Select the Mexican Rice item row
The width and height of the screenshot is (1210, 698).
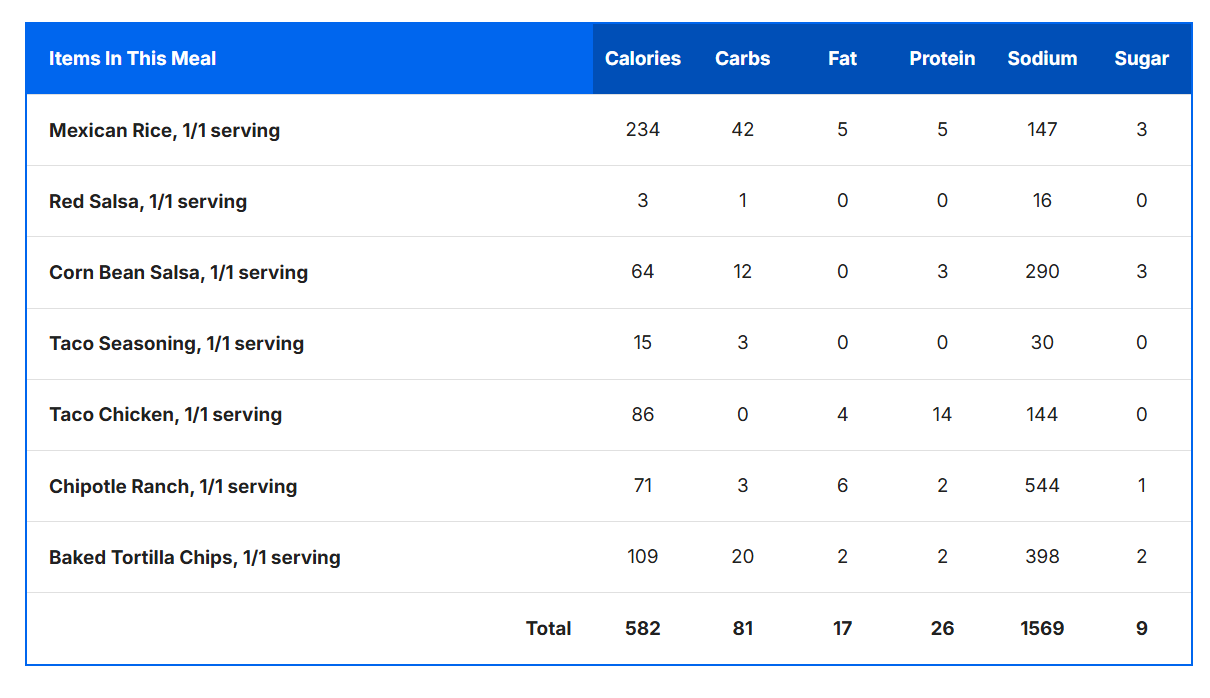pos(164,131)
